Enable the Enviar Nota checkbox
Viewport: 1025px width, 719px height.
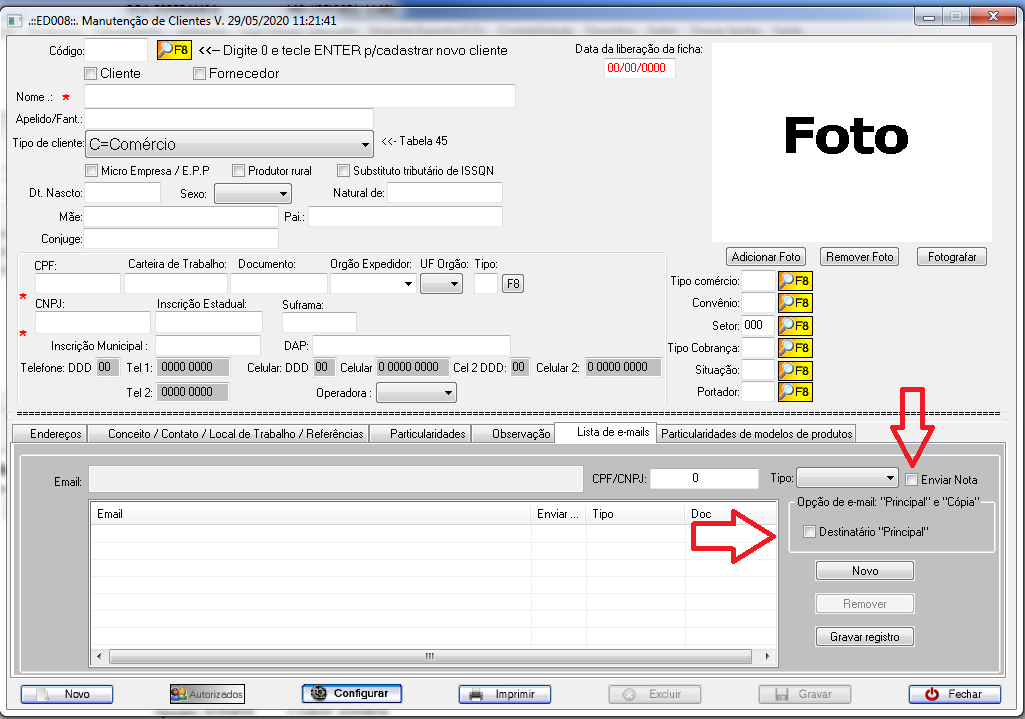click(x=911, y=480)
